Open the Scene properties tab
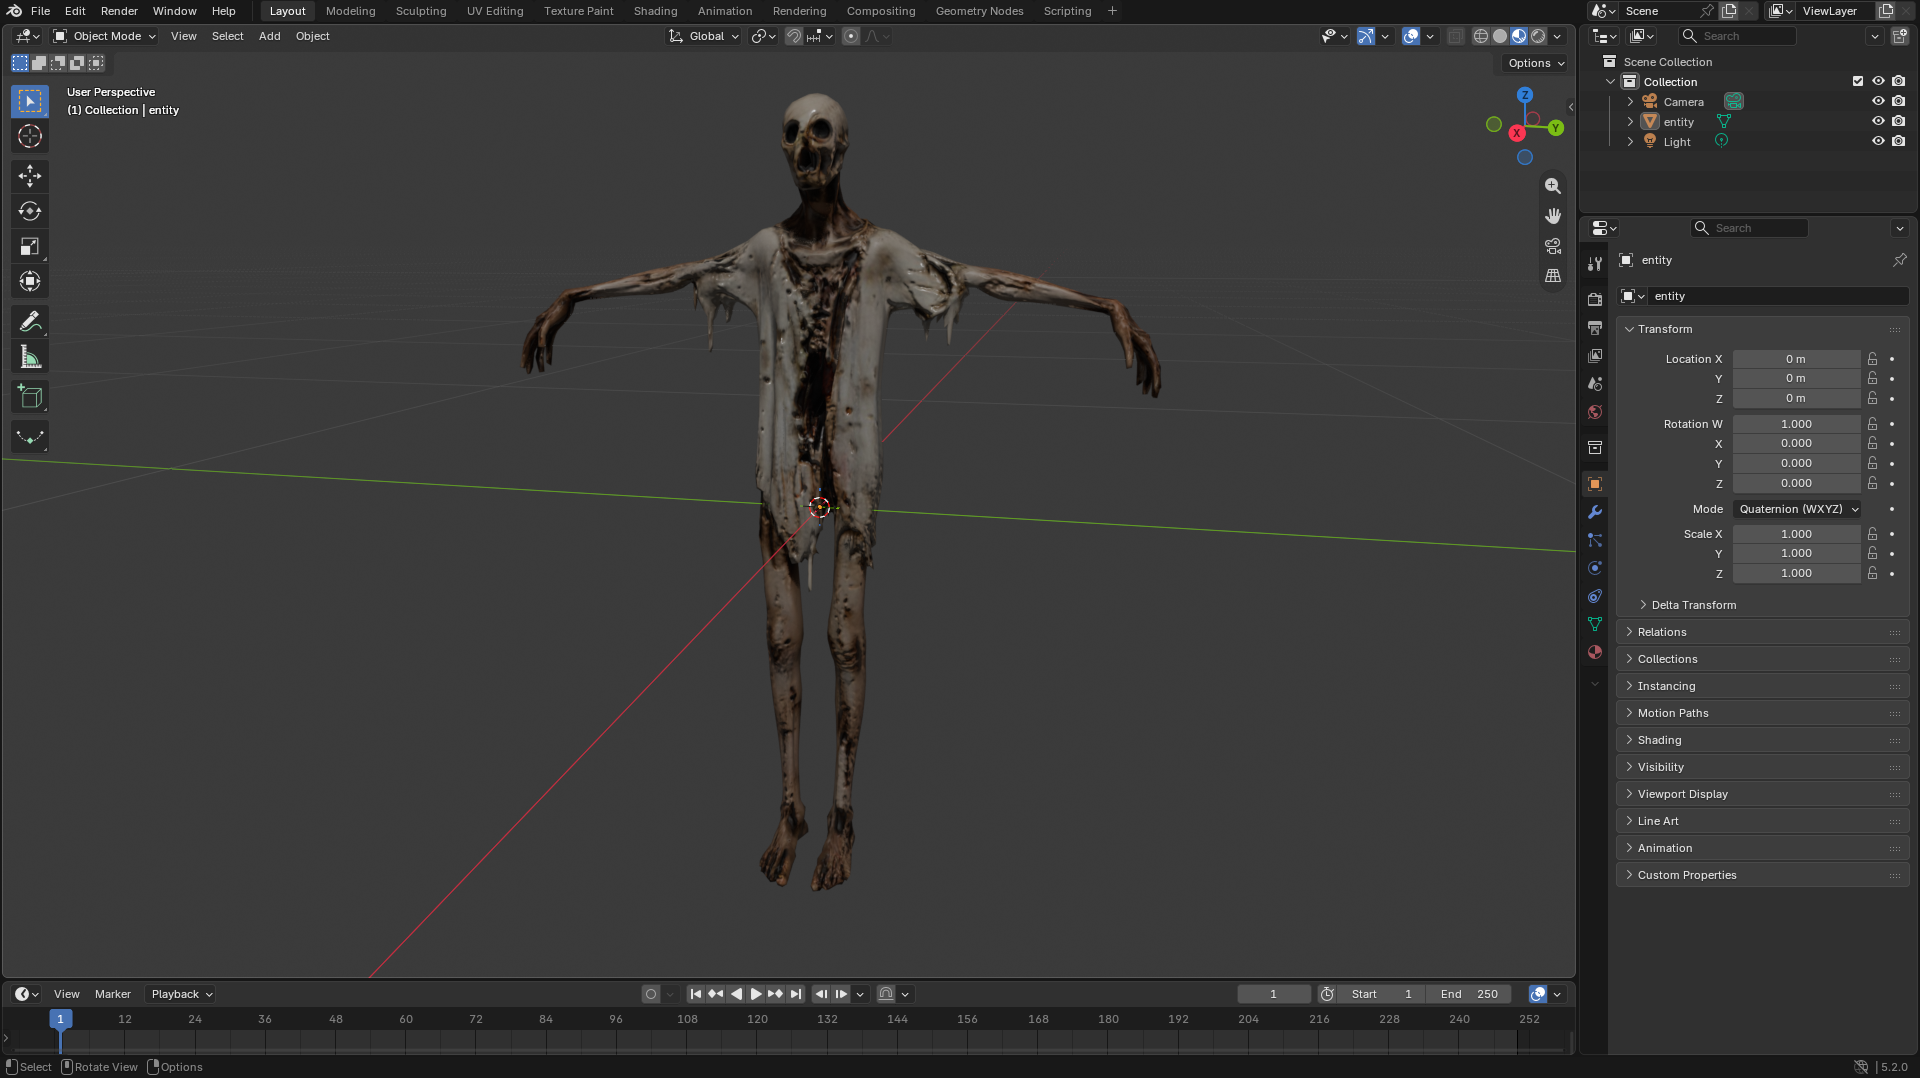Screen dimensions: 1920x1078 click(1595, 384)
